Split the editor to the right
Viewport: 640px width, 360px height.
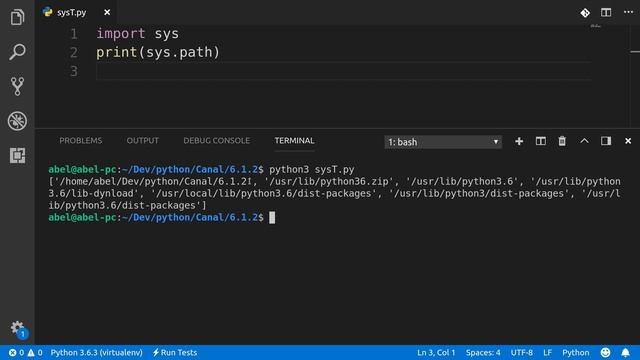[606, 12]
